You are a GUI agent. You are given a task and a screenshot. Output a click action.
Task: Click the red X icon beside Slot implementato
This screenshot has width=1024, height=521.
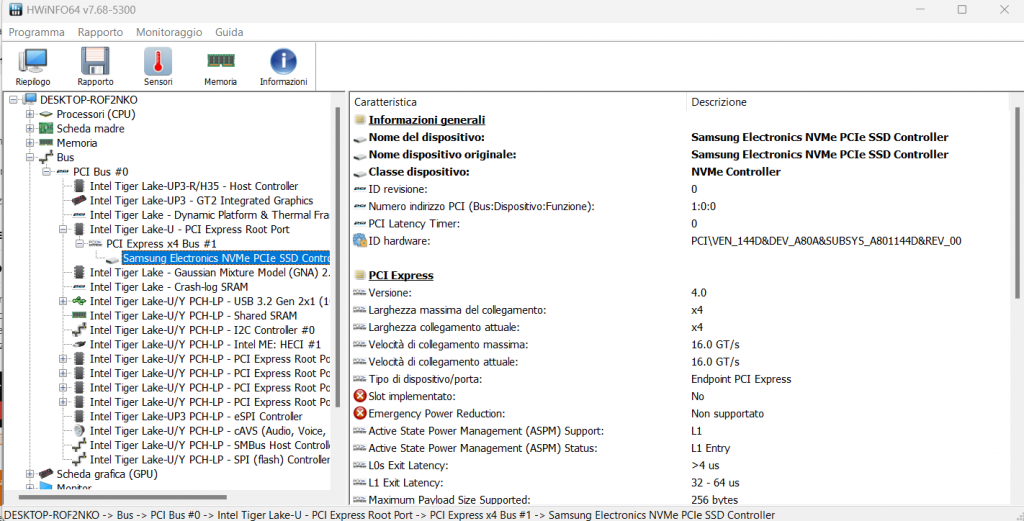[360, 397]
